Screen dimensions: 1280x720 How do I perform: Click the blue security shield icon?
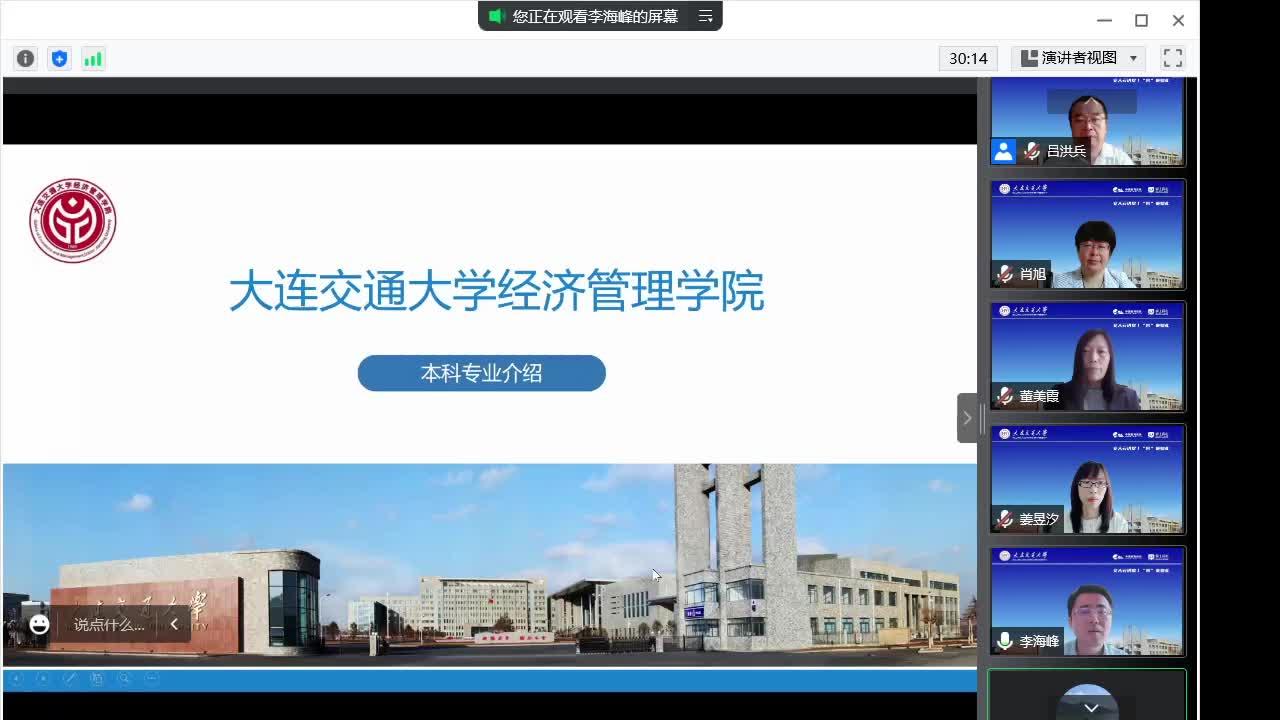click(x=60, y=59)
